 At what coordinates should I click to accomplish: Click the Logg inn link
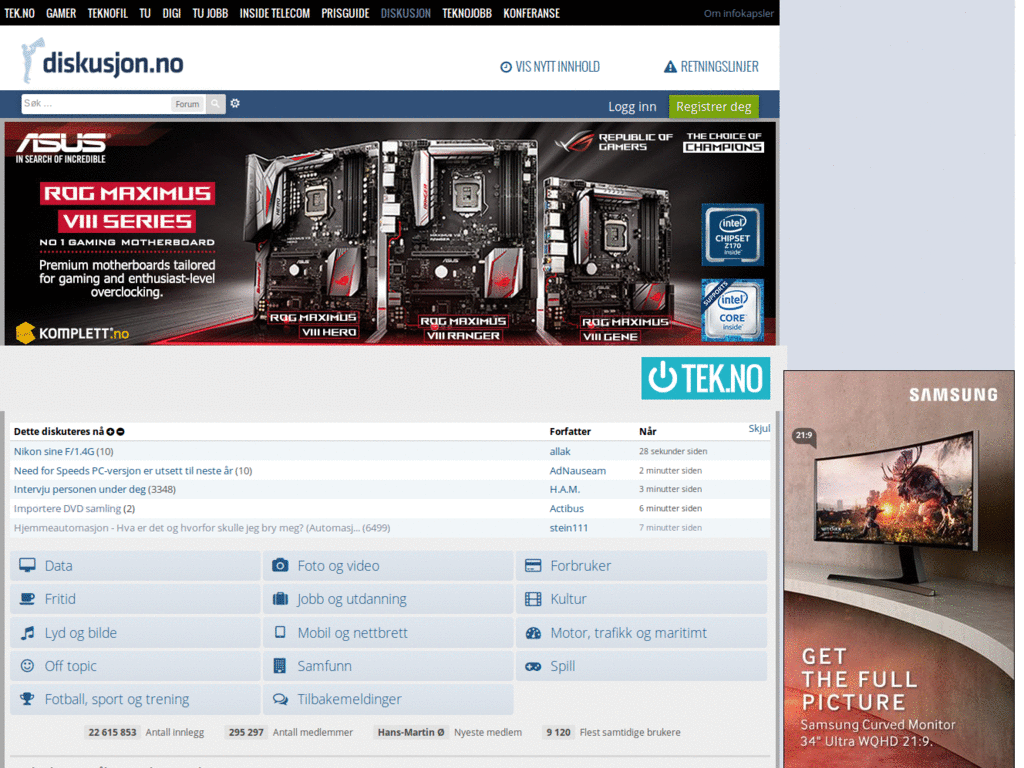(632, 106)
